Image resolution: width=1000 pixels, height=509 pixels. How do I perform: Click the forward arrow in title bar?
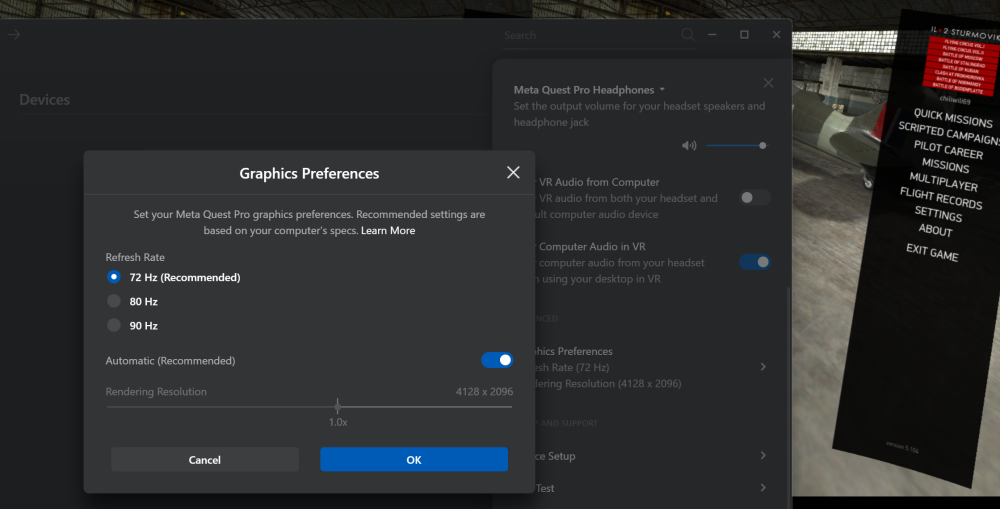[x=14, y=35]
